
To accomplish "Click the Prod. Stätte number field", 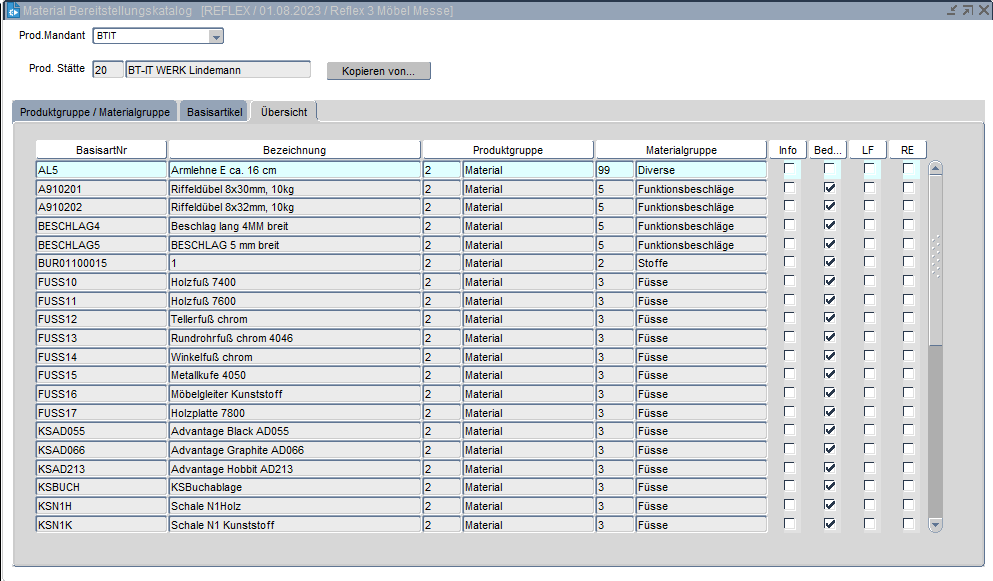I will coord(106,70).
